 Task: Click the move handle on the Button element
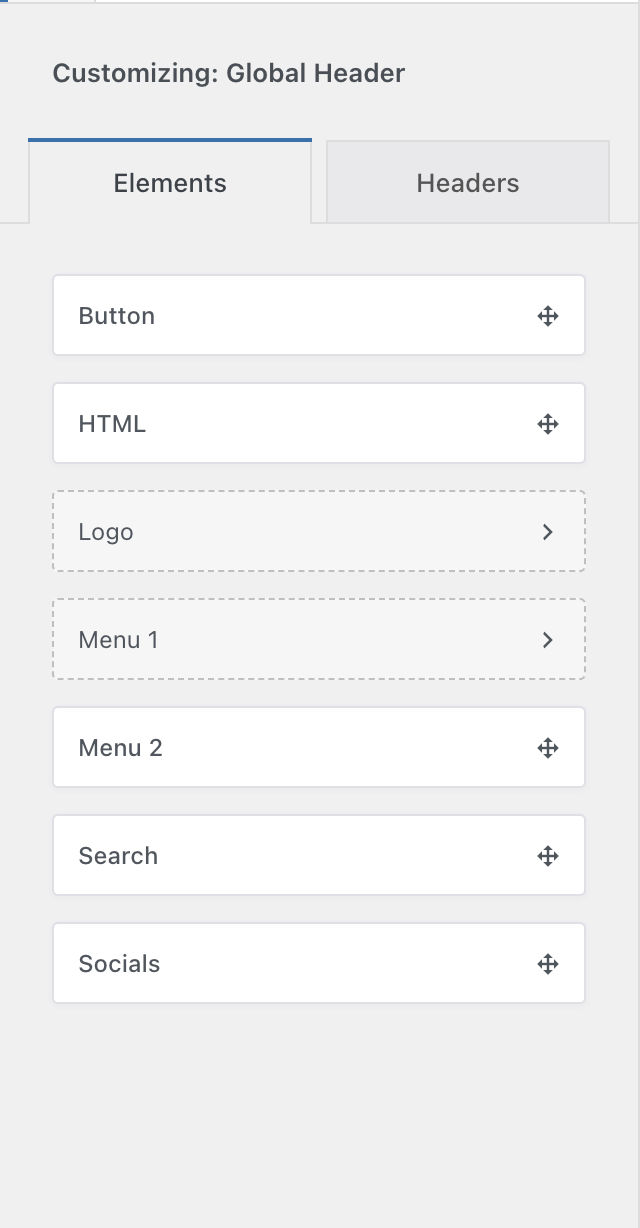[548, 315]
